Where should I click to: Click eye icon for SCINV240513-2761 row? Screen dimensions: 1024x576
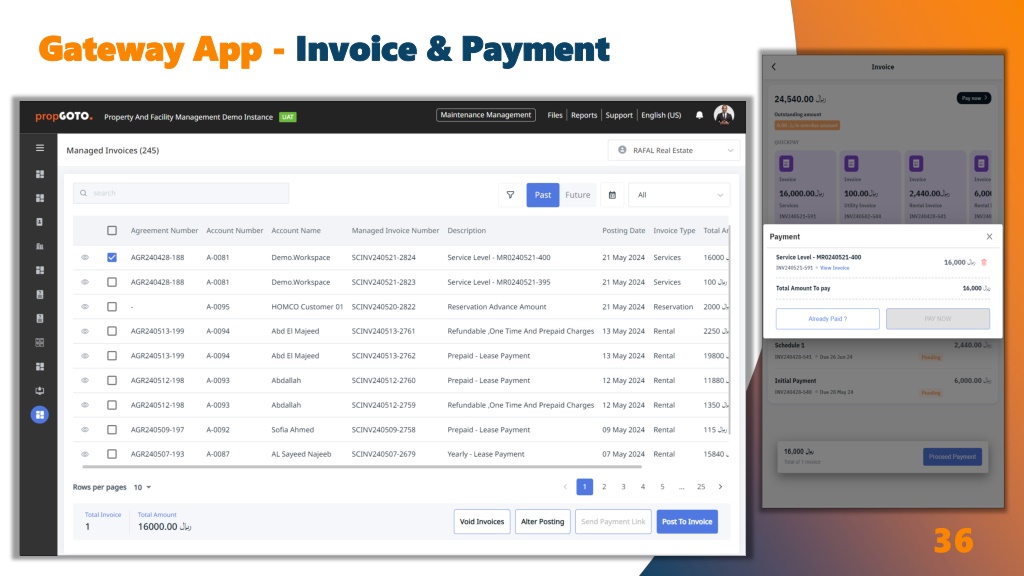click(85, 331)
